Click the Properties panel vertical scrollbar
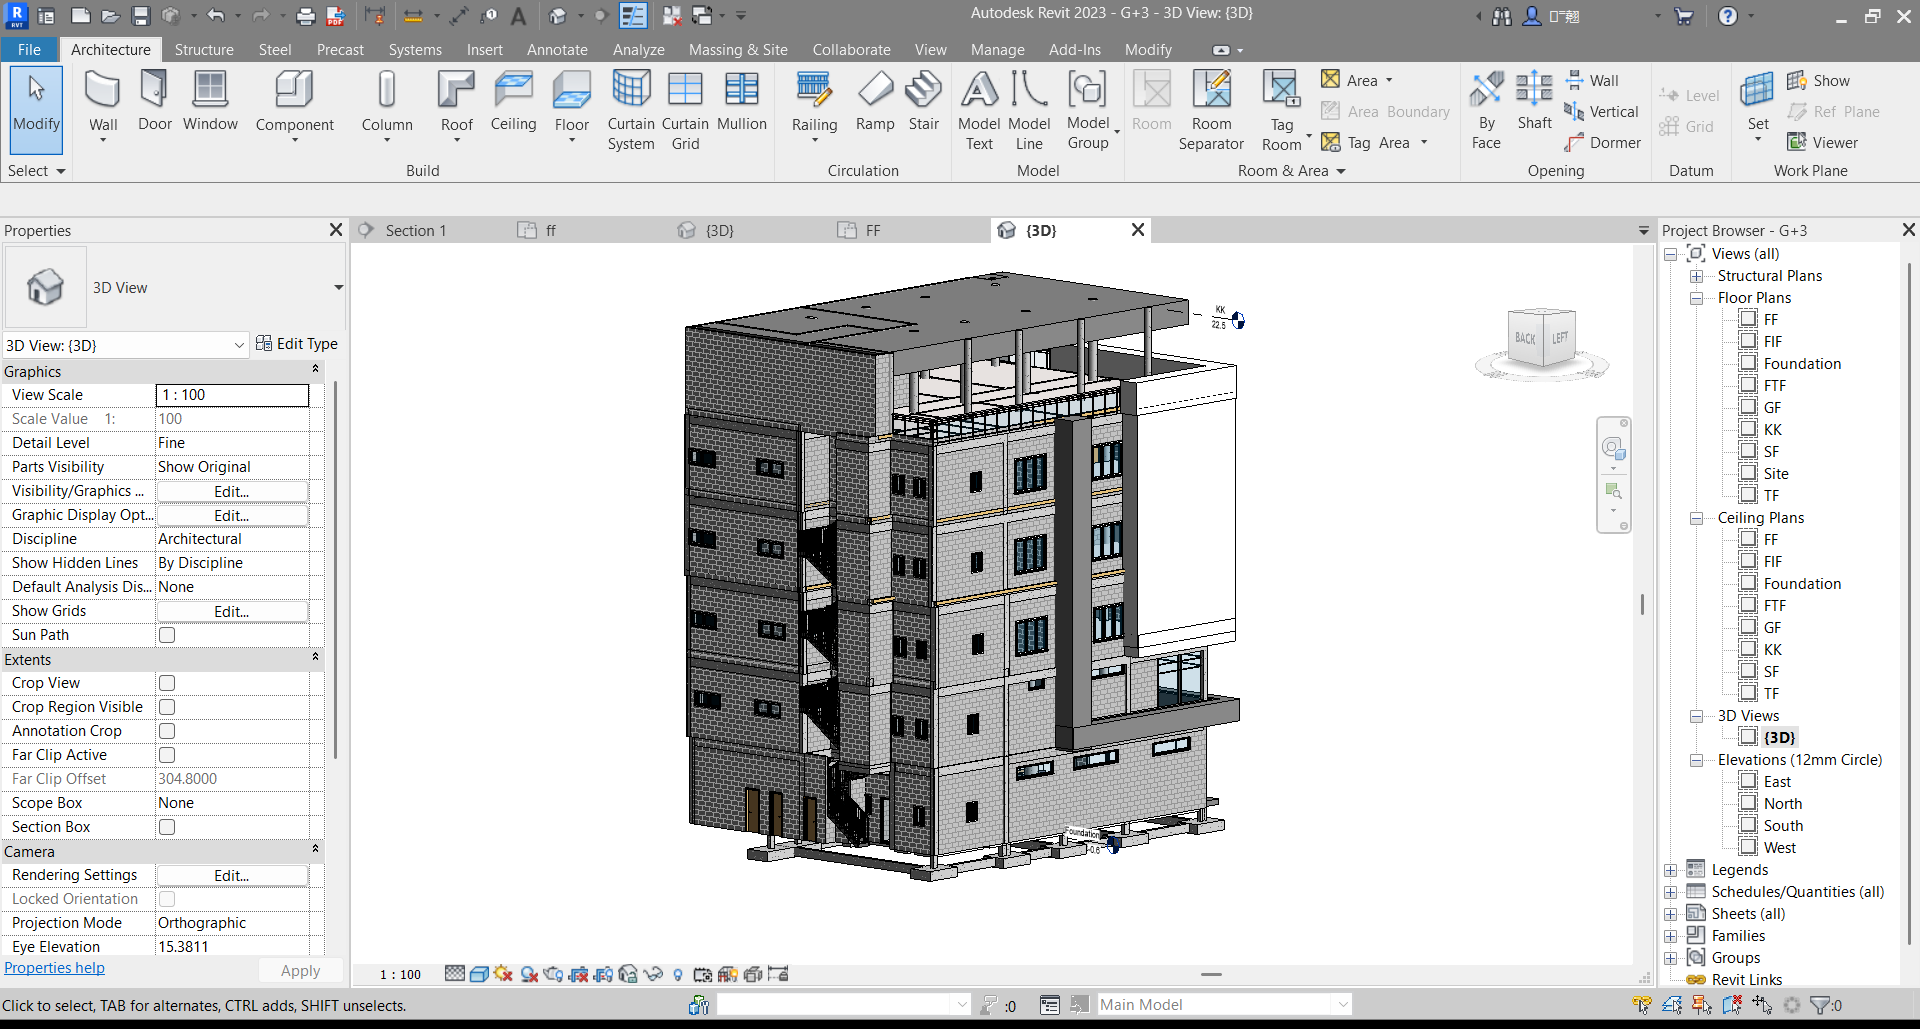The width and height of the screenshot is (1920, 1029). click(335, 570)
